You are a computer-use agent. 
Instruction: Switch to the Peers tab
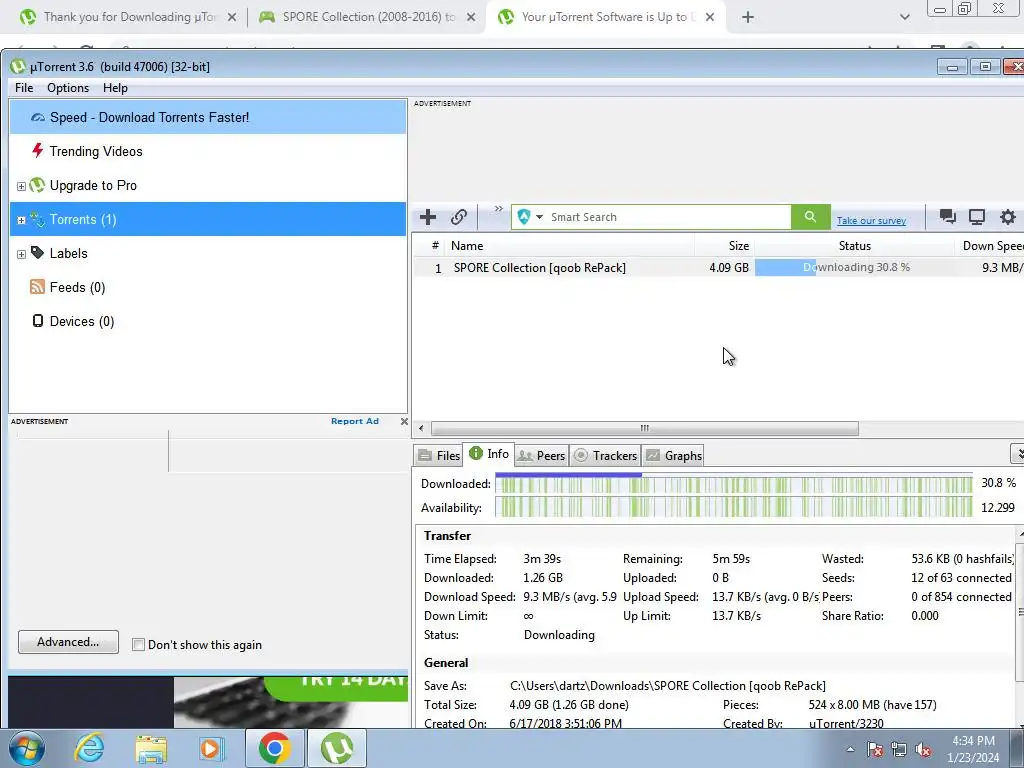(x=541, y=456)
